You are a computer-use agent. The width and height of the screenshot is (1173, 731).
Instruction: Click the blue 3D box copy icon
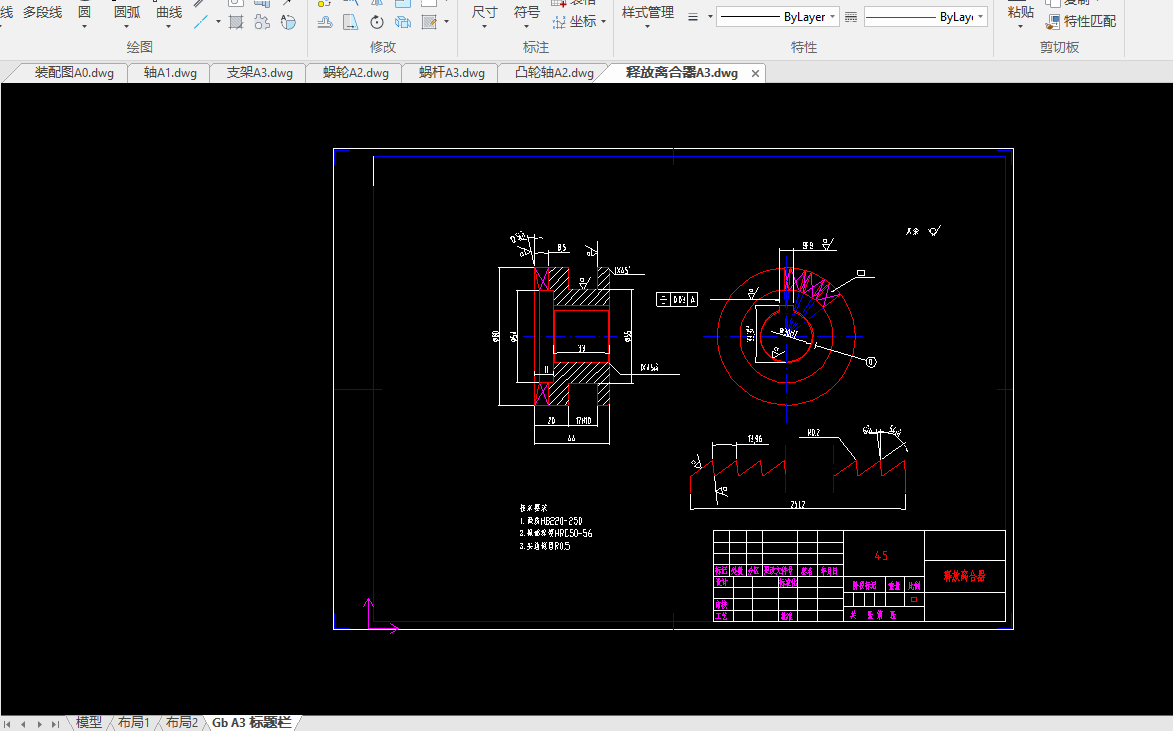(402, 22)
